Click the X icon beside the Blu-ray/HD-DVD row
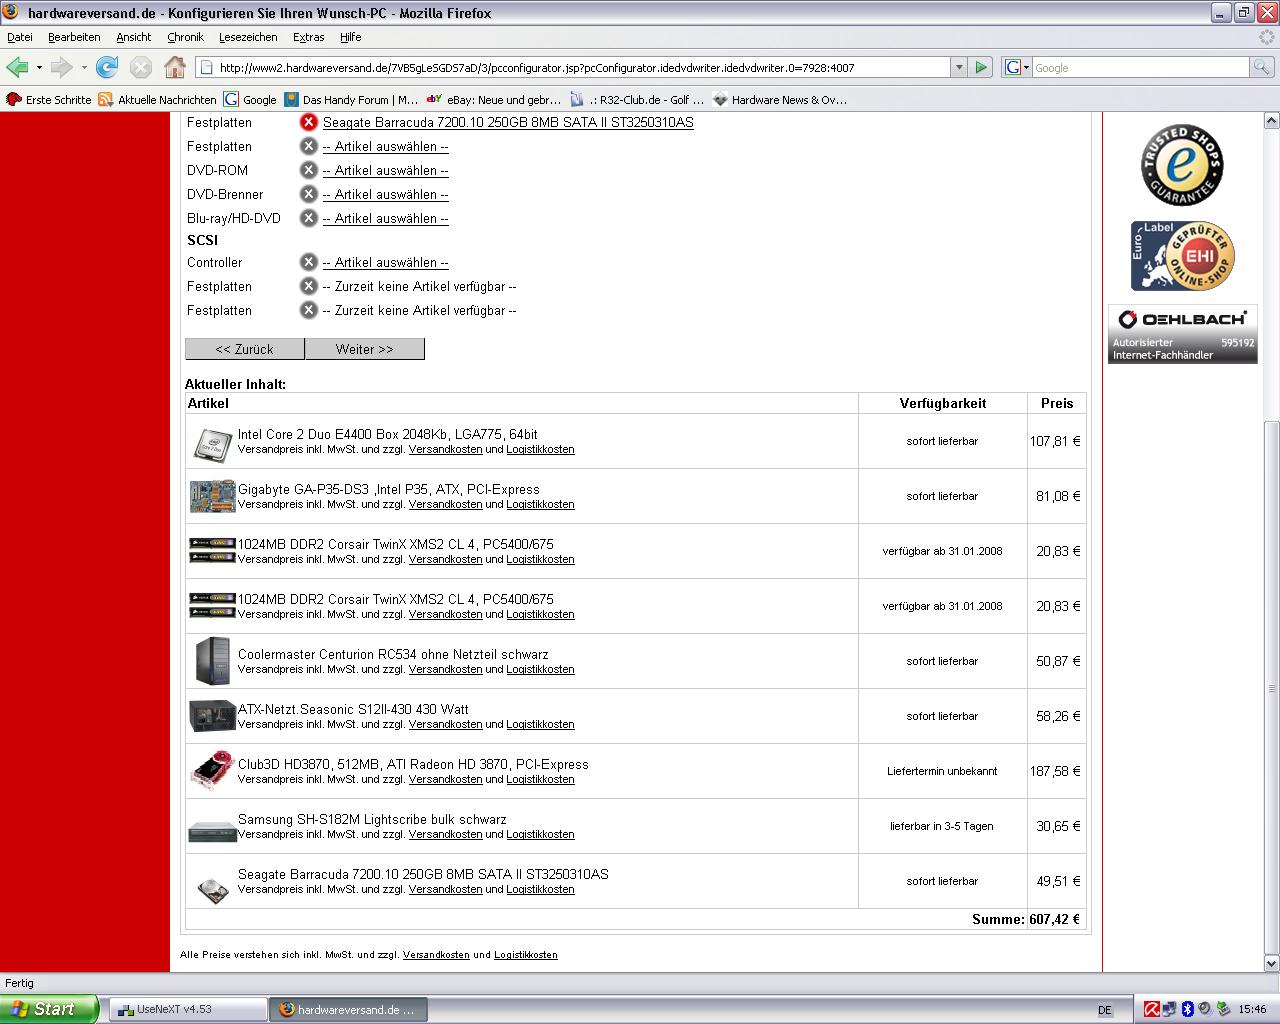This screenshot has height=1024, width=1280. pyautogui.click(x=308, y=218)
